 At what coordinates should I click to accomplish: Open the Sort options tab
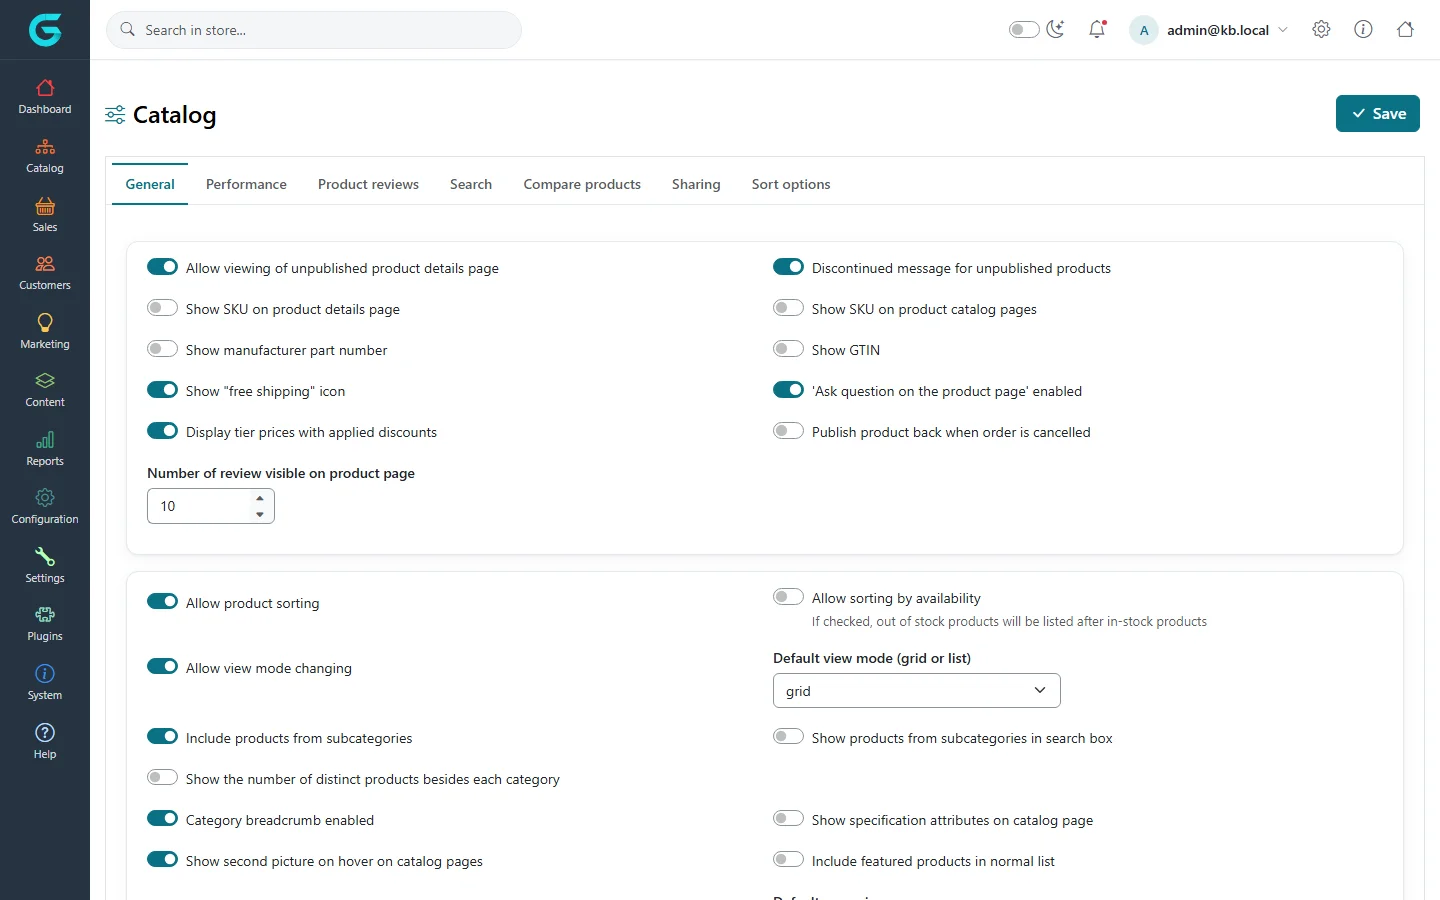791,184
